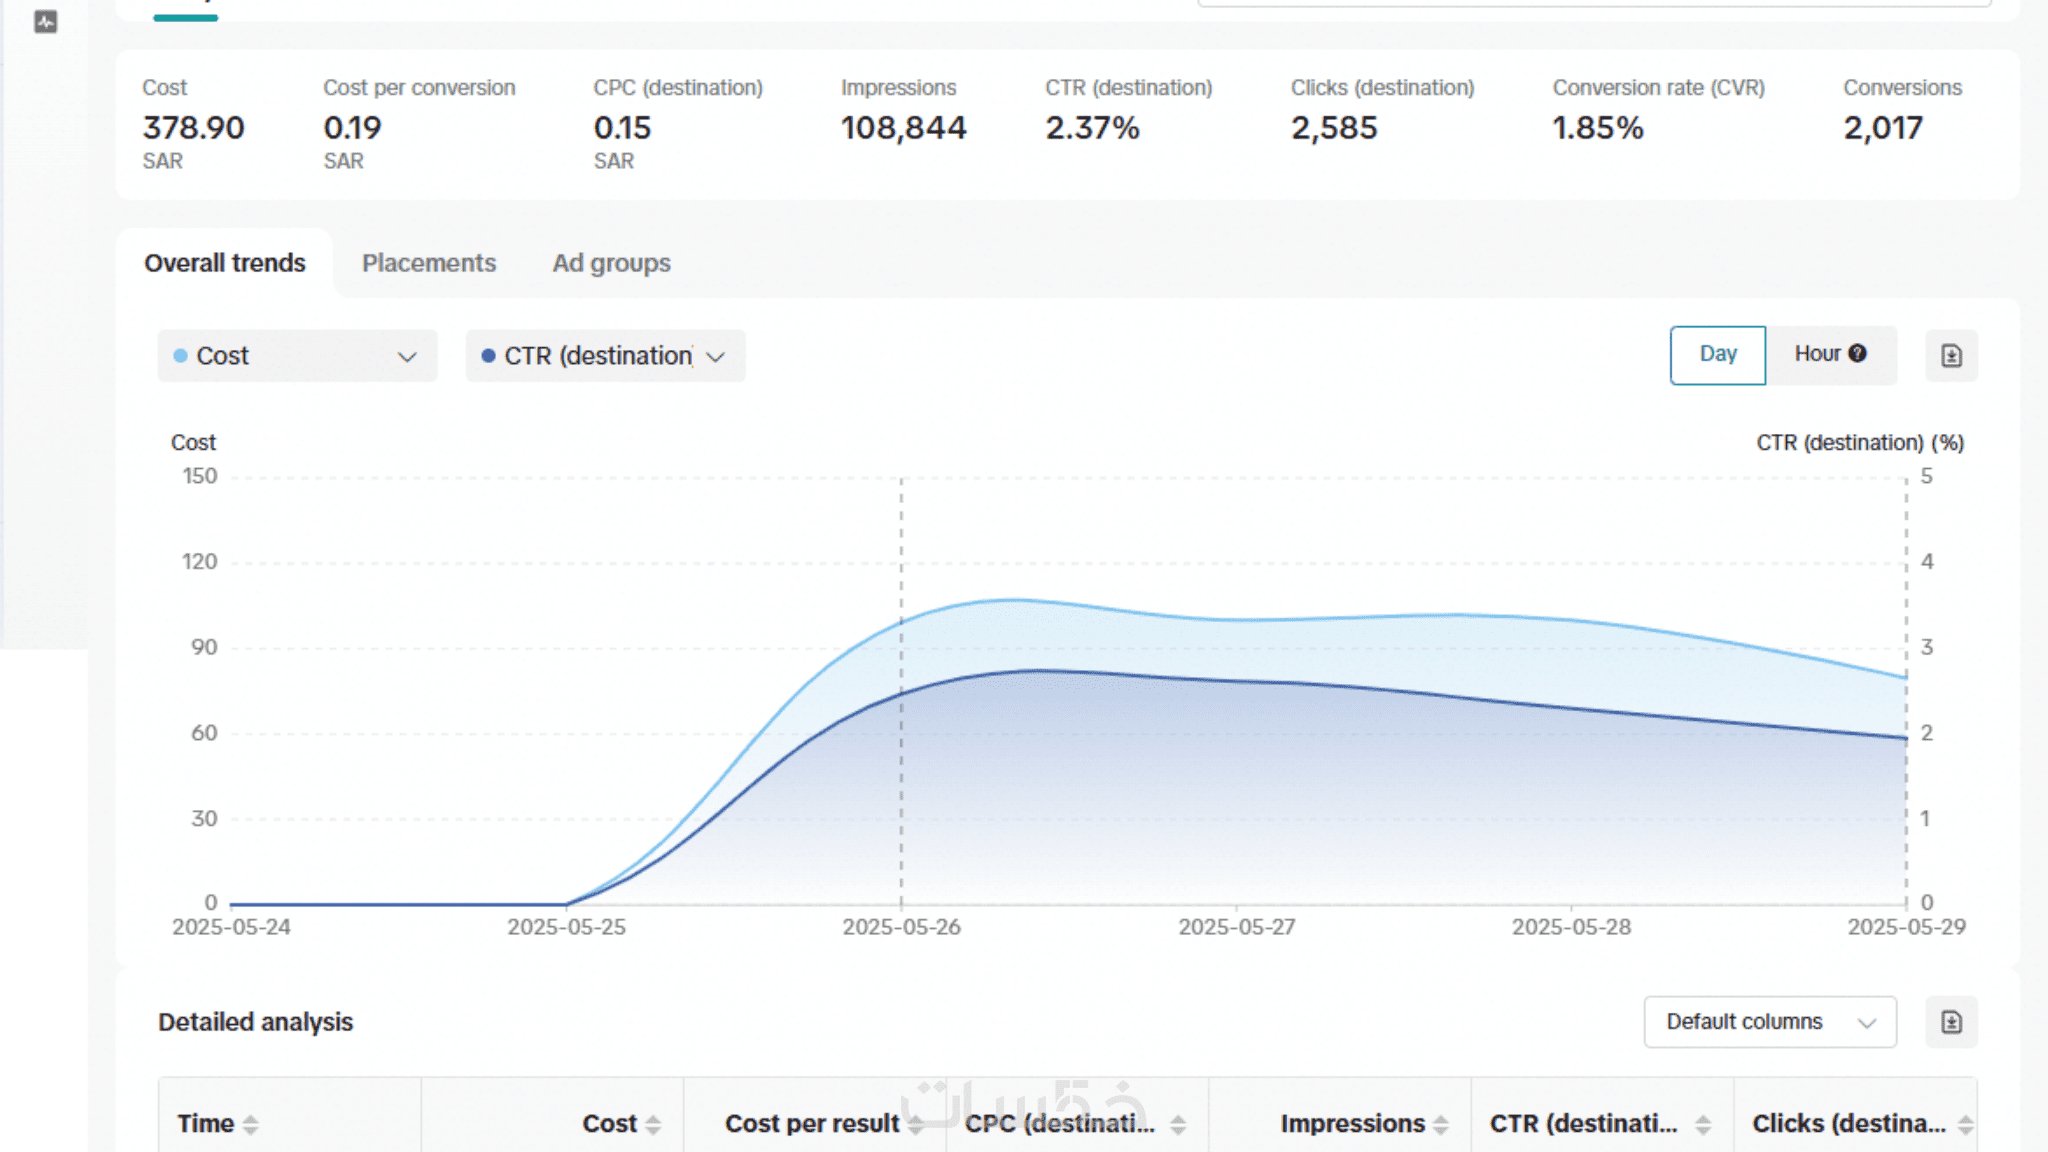Open the Cost metric dropdown
The image size is (2048, 1152).
(x=297, y=356)
